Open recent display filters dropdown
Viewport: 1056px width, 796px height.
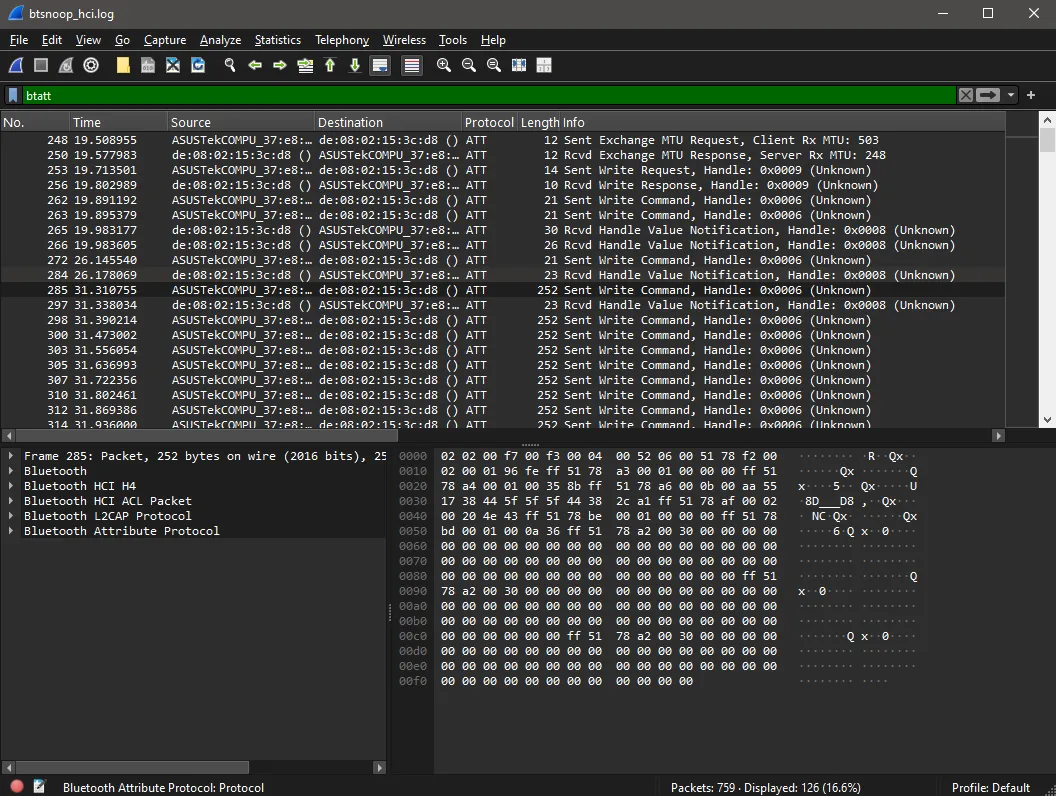pyautogui.click(x=1011, y=95)
